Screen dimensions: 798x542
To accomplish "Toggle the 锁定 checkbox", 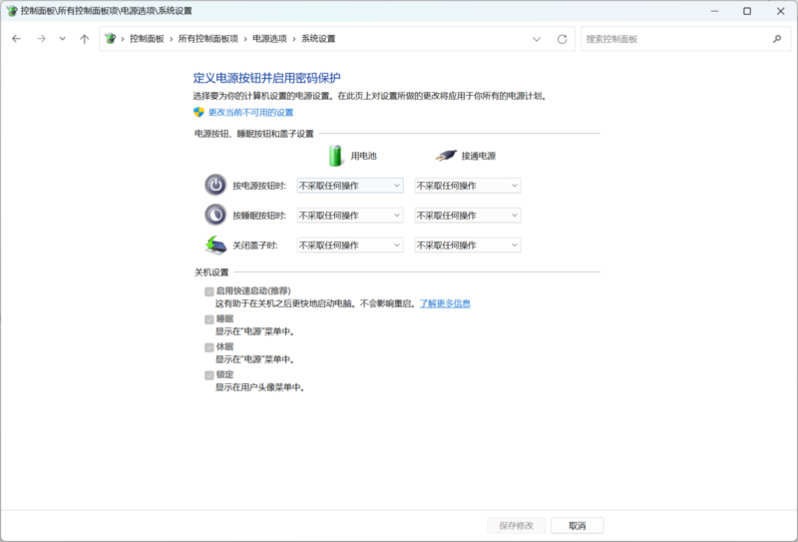I will tap(209, 375).
